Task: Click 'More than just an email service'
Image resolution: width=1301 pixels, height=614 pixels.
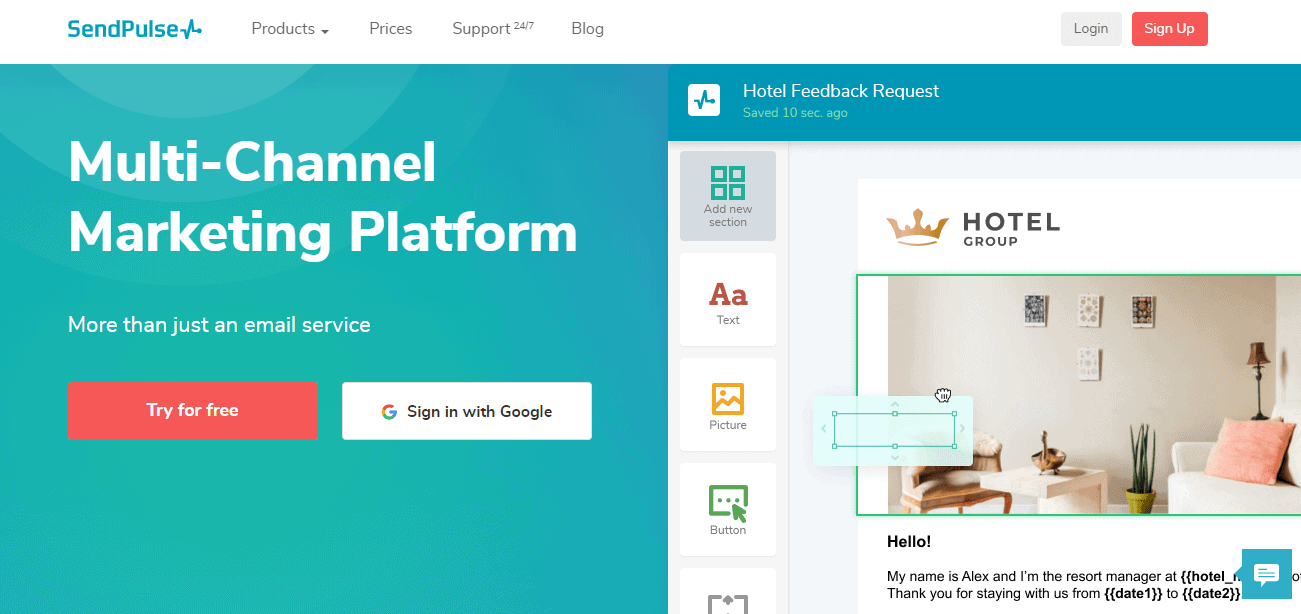Action: [x=219, y=325]
